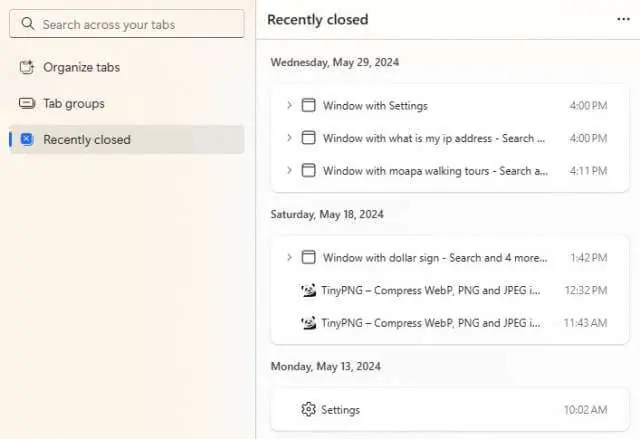Open the three-dot more options menu
640x439 pixels.
(x=623, y=19)
